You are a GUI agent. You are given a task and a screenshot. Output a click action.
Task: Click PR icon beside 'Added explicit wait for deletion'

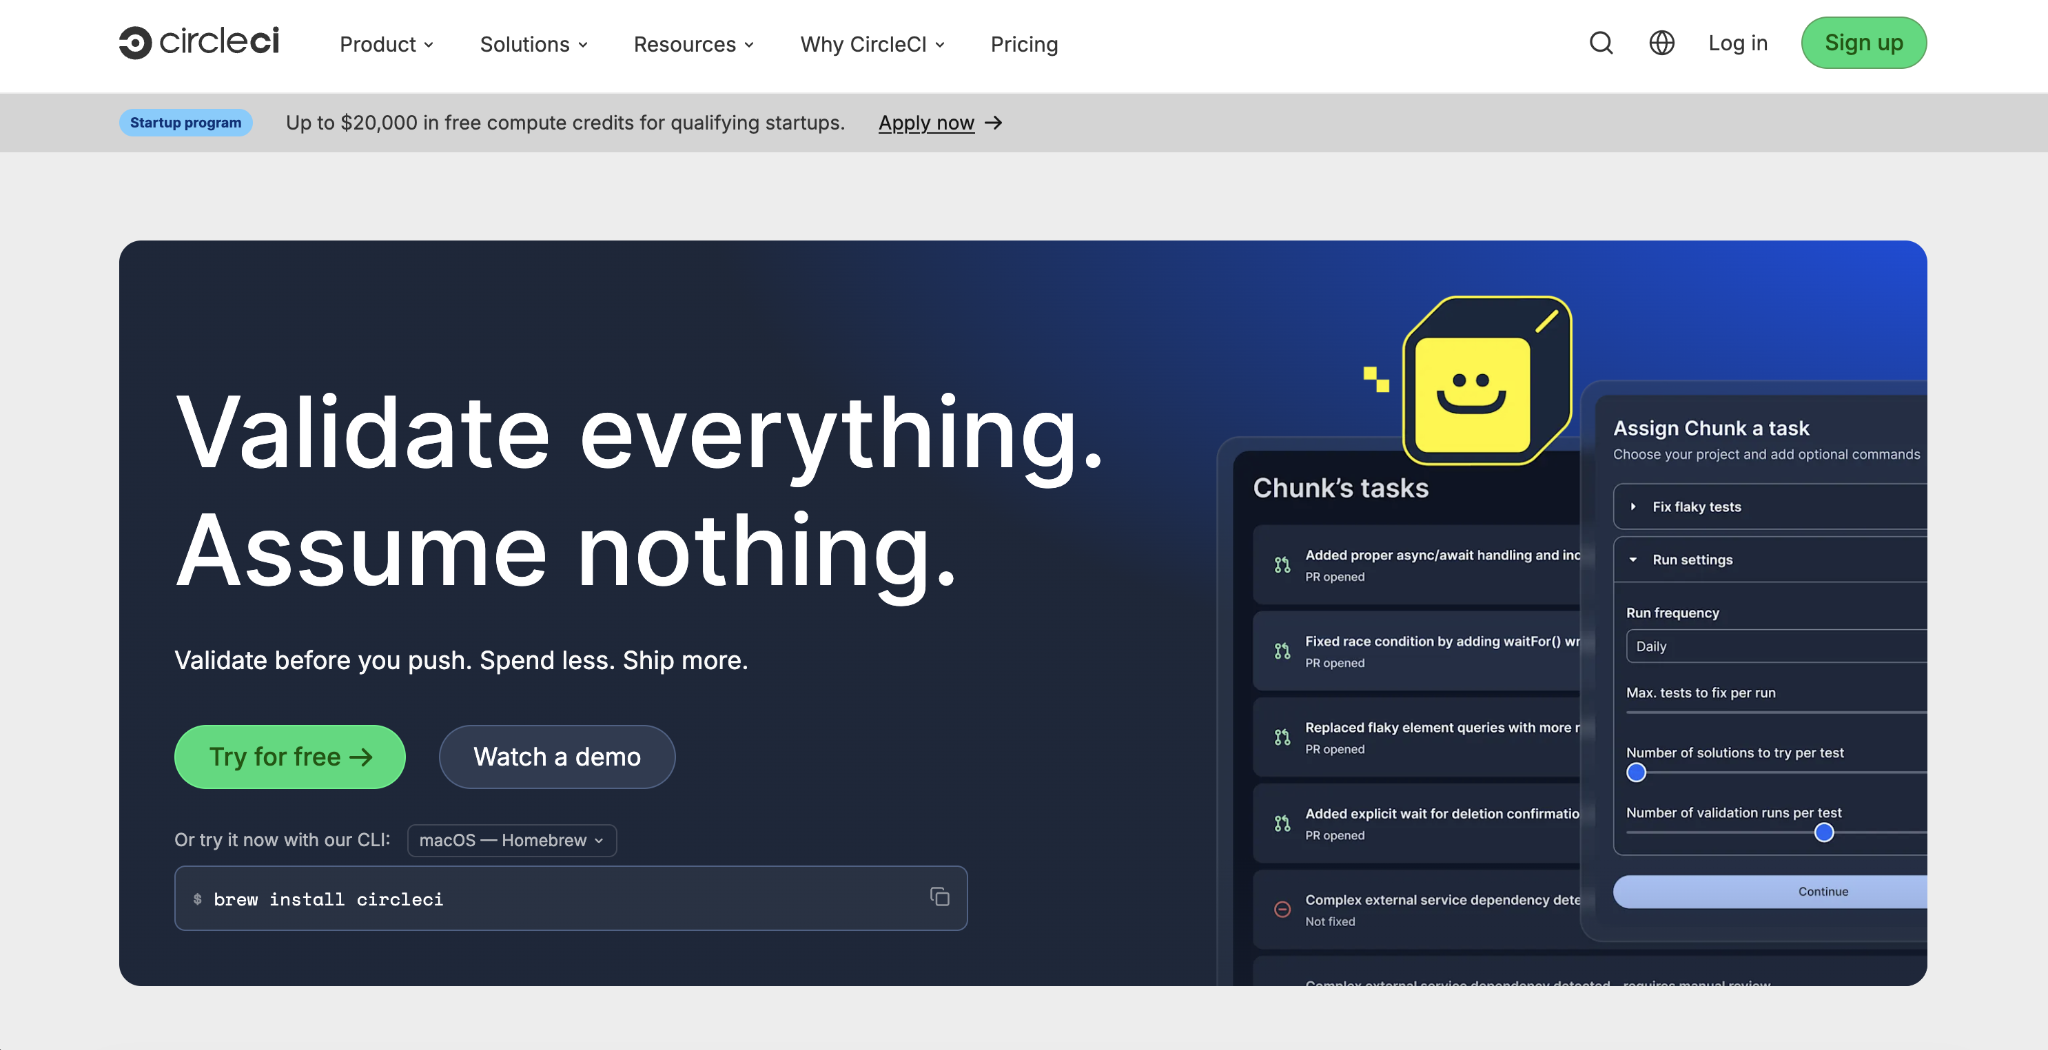point(1282,823)
